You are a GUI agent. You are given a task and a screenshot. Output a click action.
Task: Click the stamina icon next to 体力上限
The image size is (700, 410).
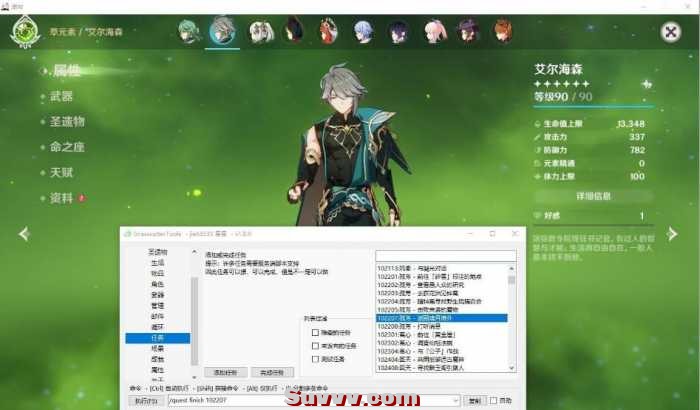538,176
